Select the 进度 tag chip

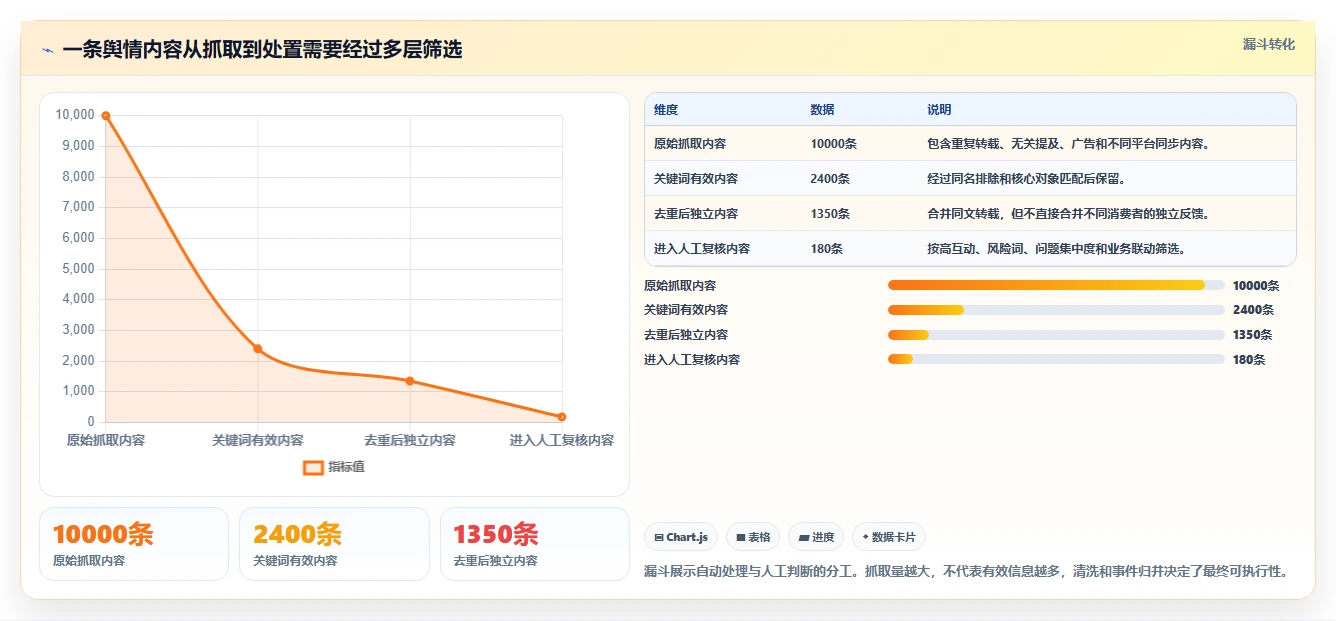[x=816, y=537]
